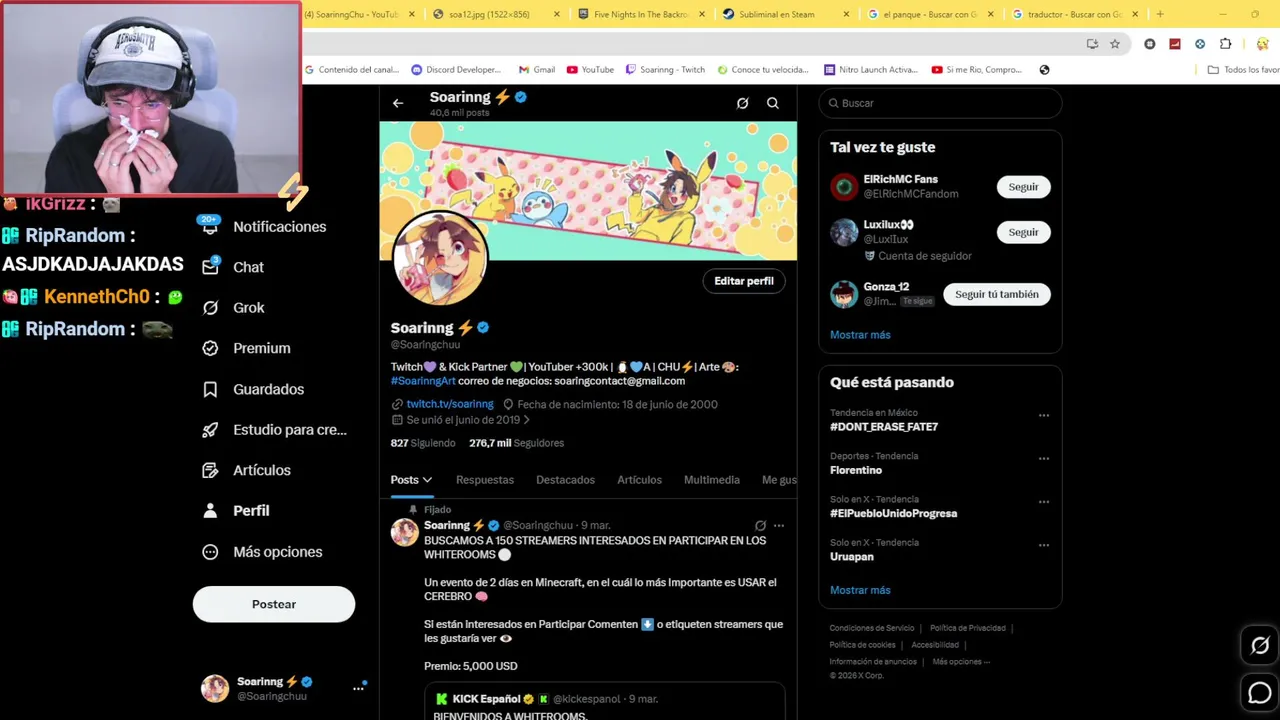This screenshot has width=1280, height=720.
Task: Click the #DONT_ERASE_FATE7 trend
Action: 884,427
